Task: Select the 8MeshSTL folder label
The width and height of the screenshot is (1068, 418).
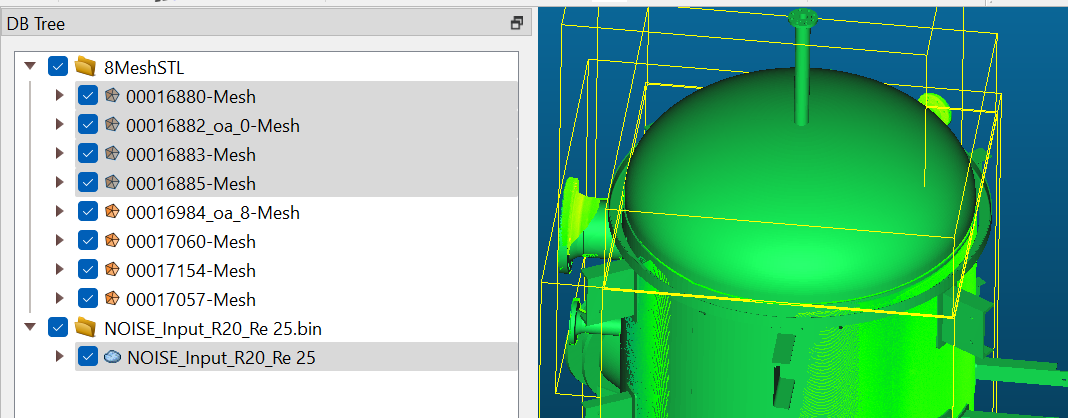Action: click(x=144, y=67)
